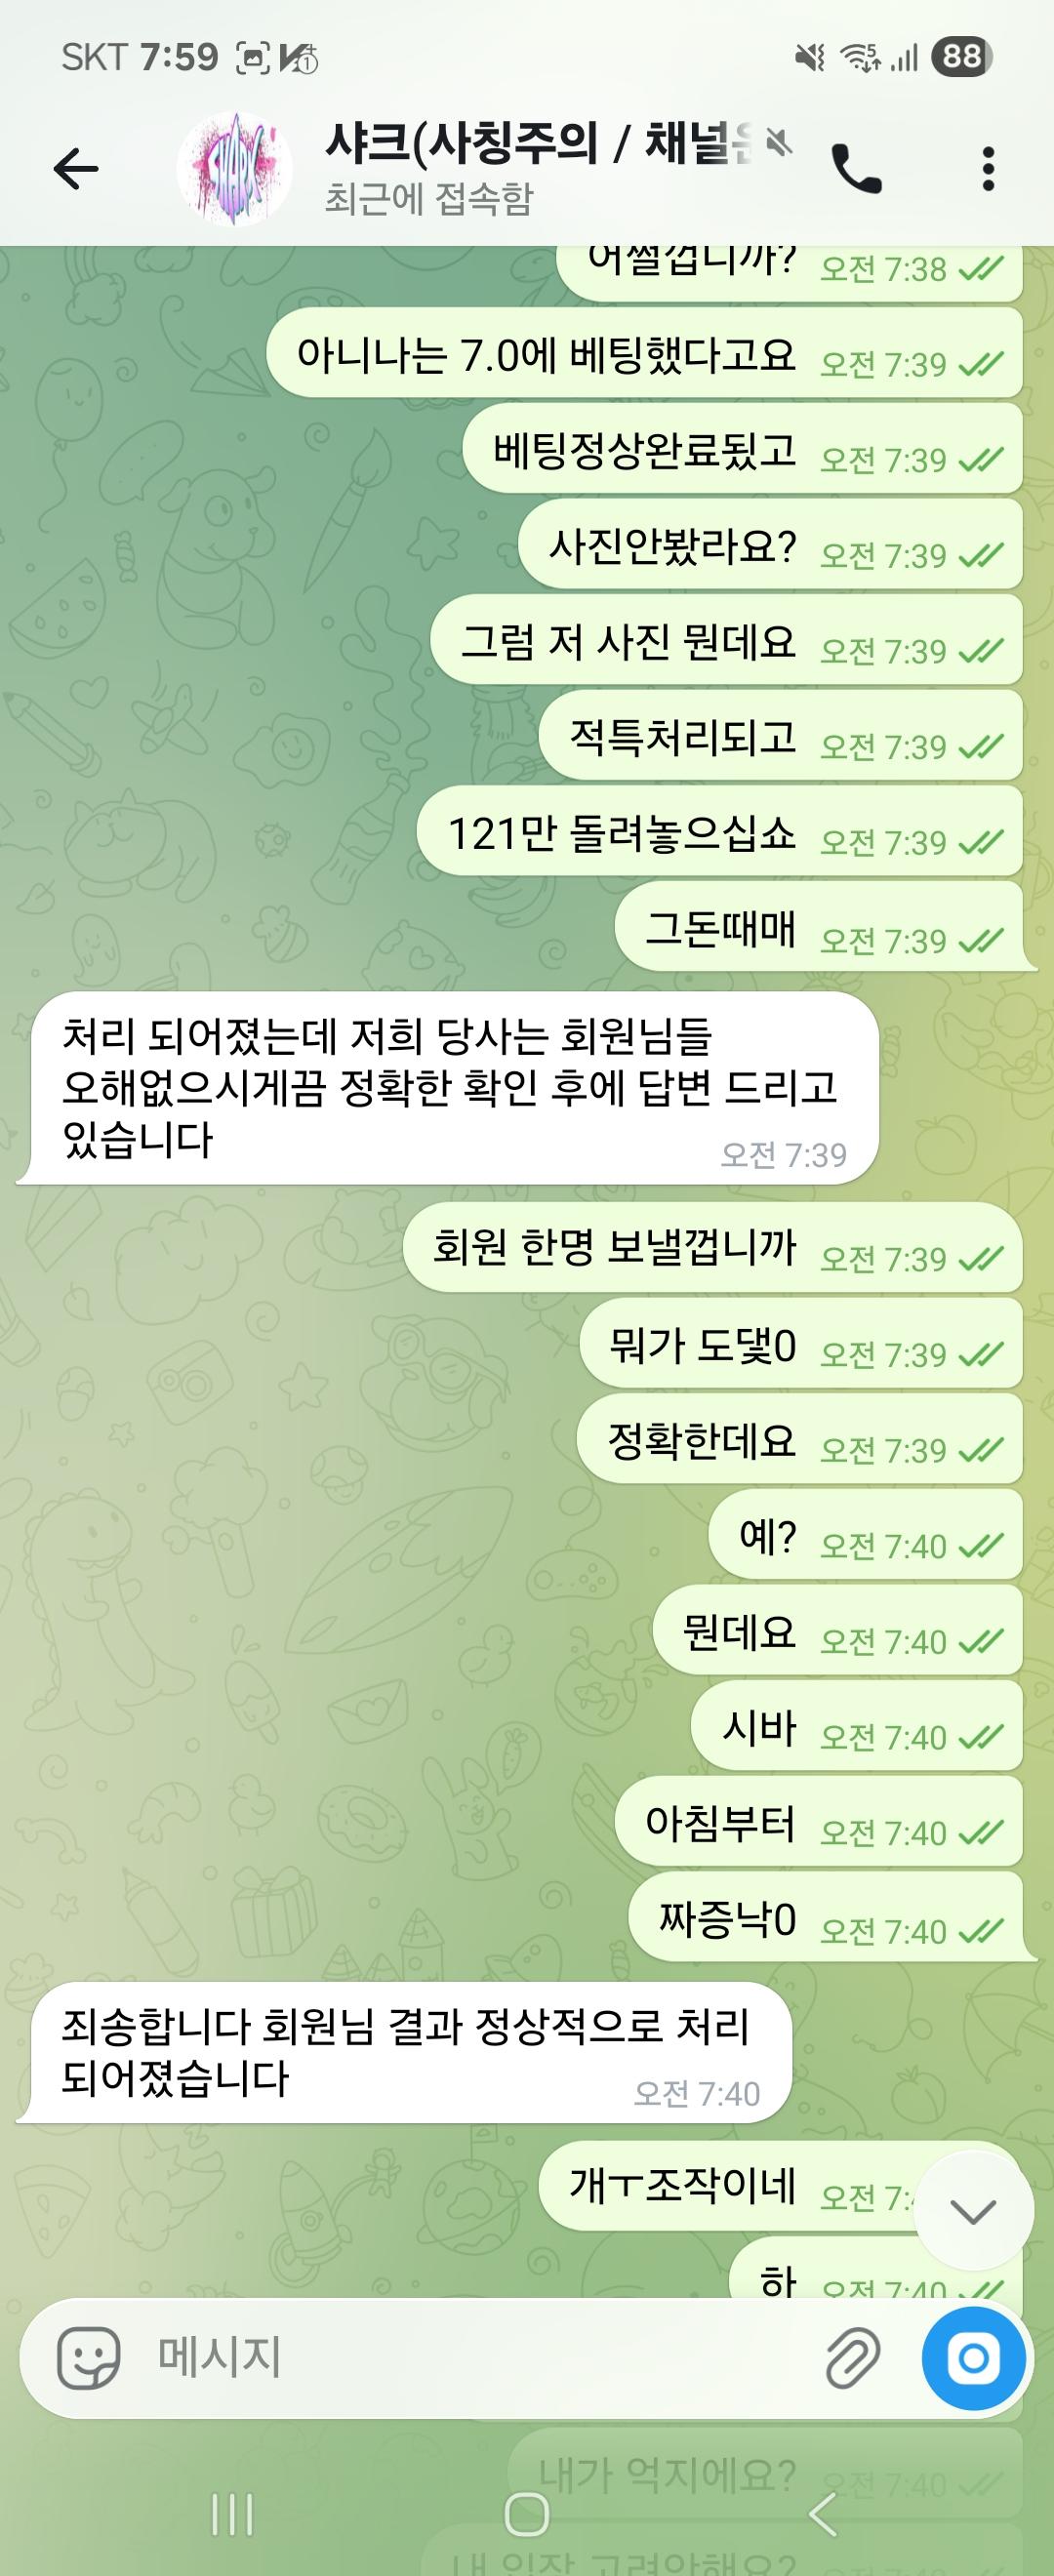Tap the paperclip attach file icon
Image resolution: width=1054 pixels, height=2576 pixels.
click(x=853, y=2358)
